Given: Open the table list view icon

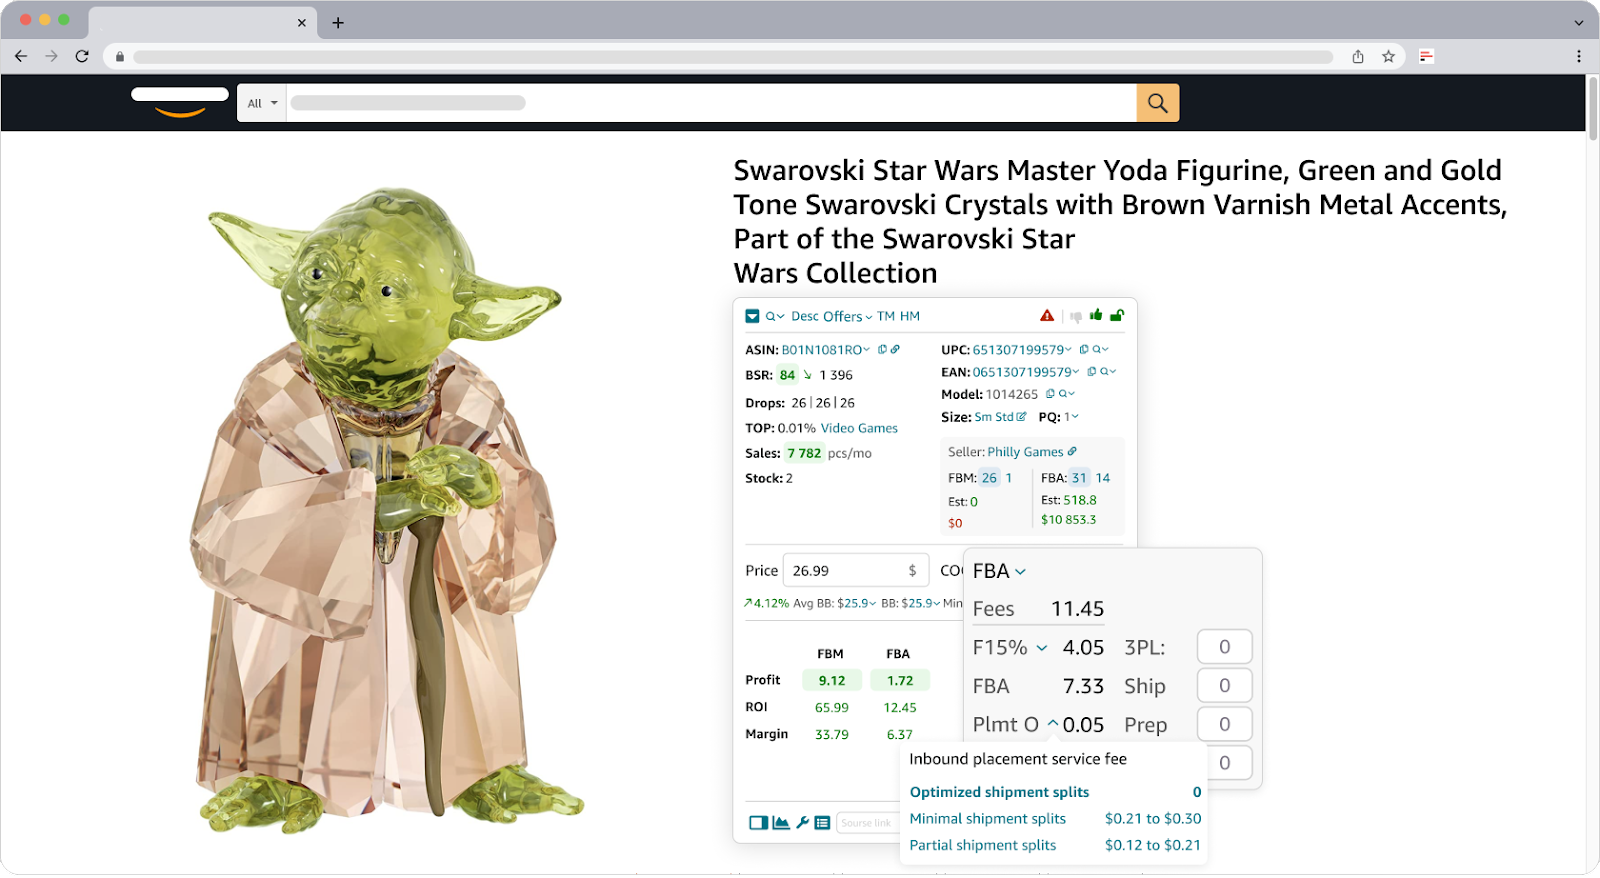Looking at the screenshot, I should click(x=822, y=823).
